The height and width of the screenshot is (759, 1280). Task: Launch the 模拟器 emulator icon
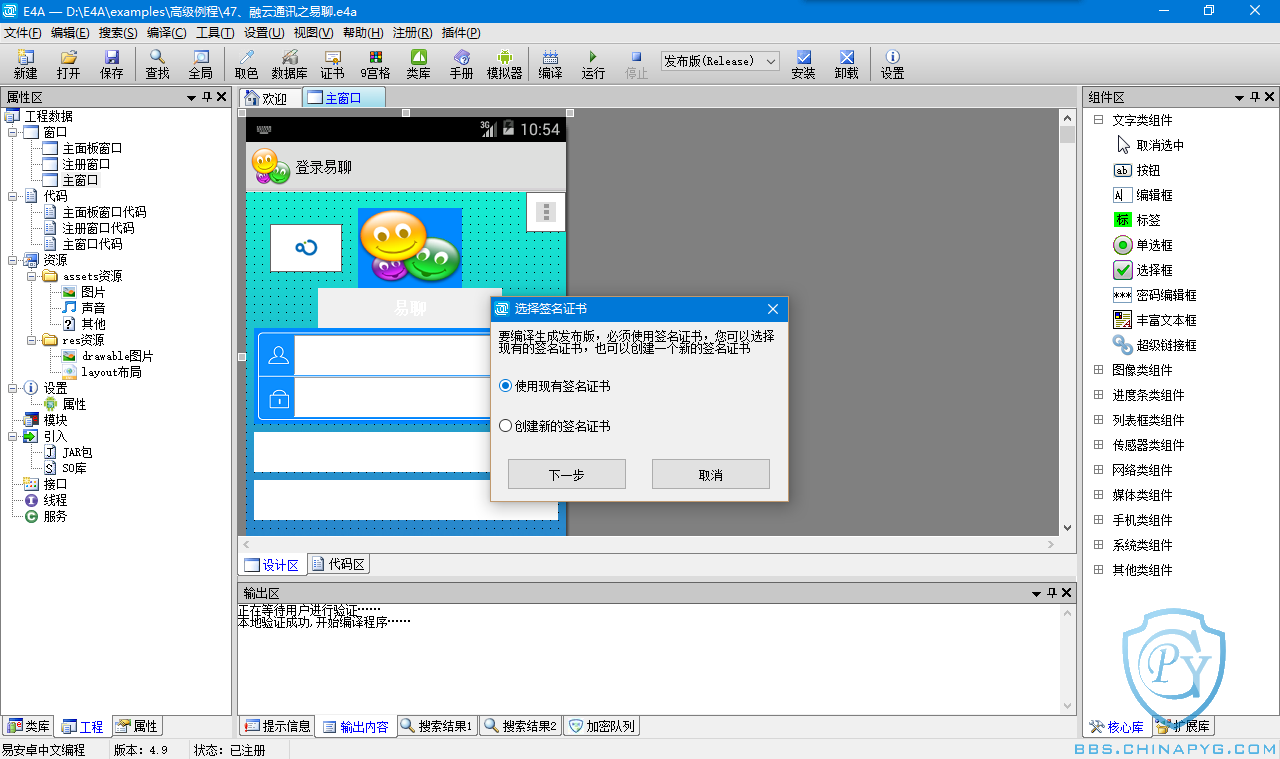pyautogui.click(x=504, y=64)
